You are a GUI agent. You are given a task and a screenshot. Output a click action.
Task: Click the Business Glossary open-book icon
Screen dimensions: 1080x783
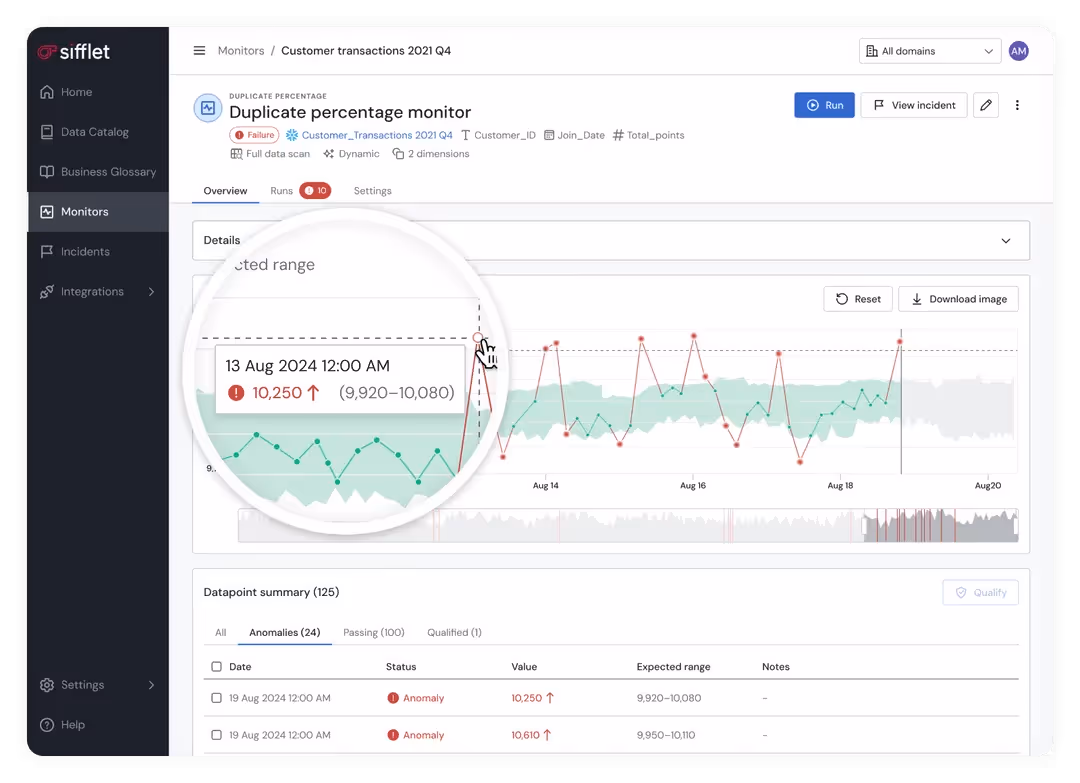[47, 171]
